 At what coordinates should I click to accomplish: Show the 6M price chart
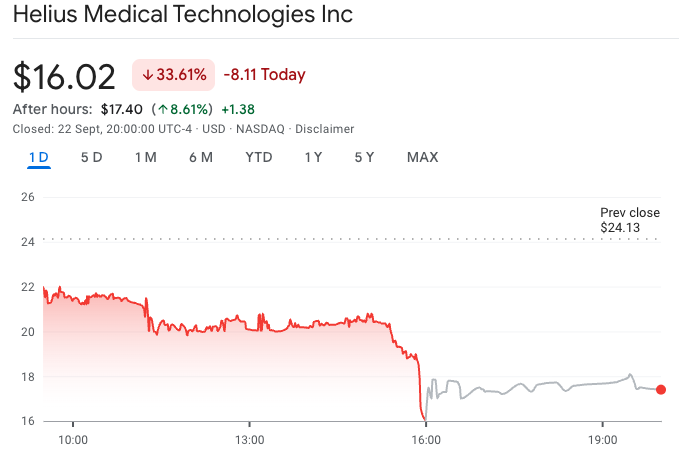click(200, 157)
